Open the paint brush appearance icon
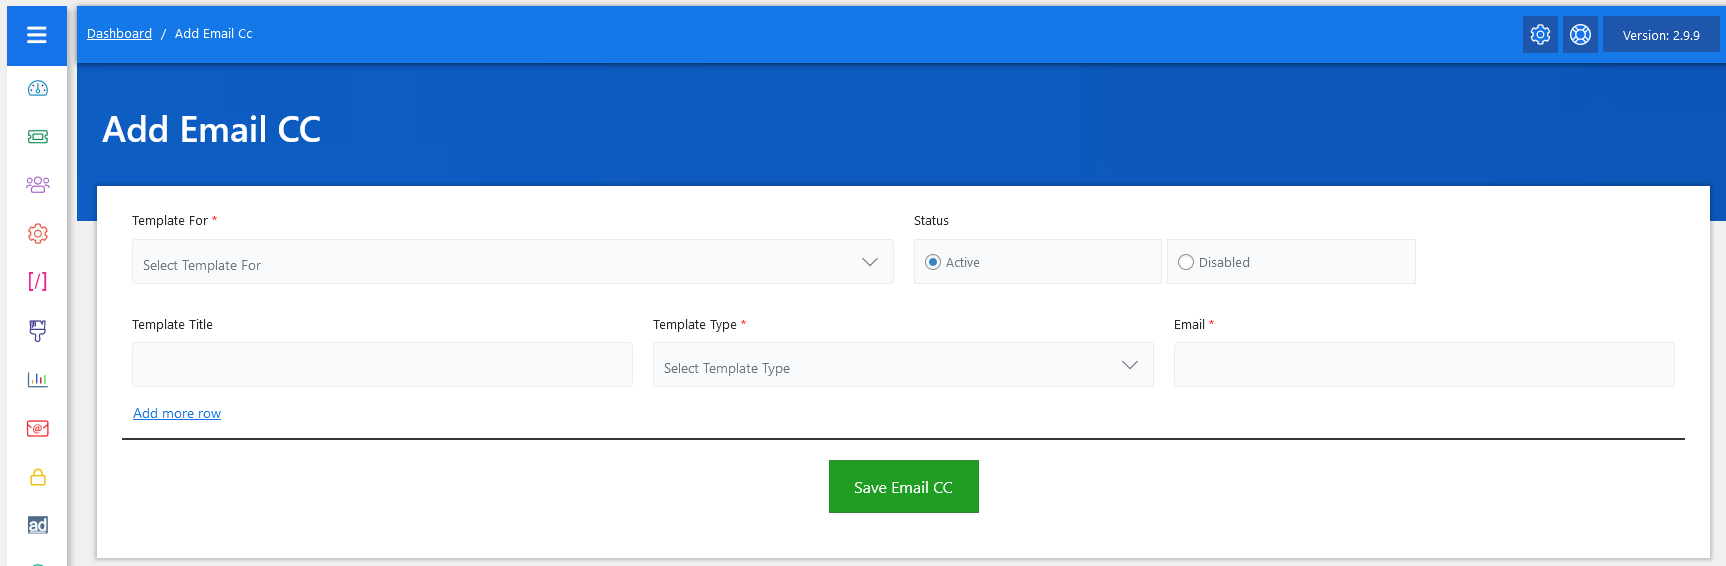The height and width of the screenshot is (566, 1726). click(x=38, y=330)
